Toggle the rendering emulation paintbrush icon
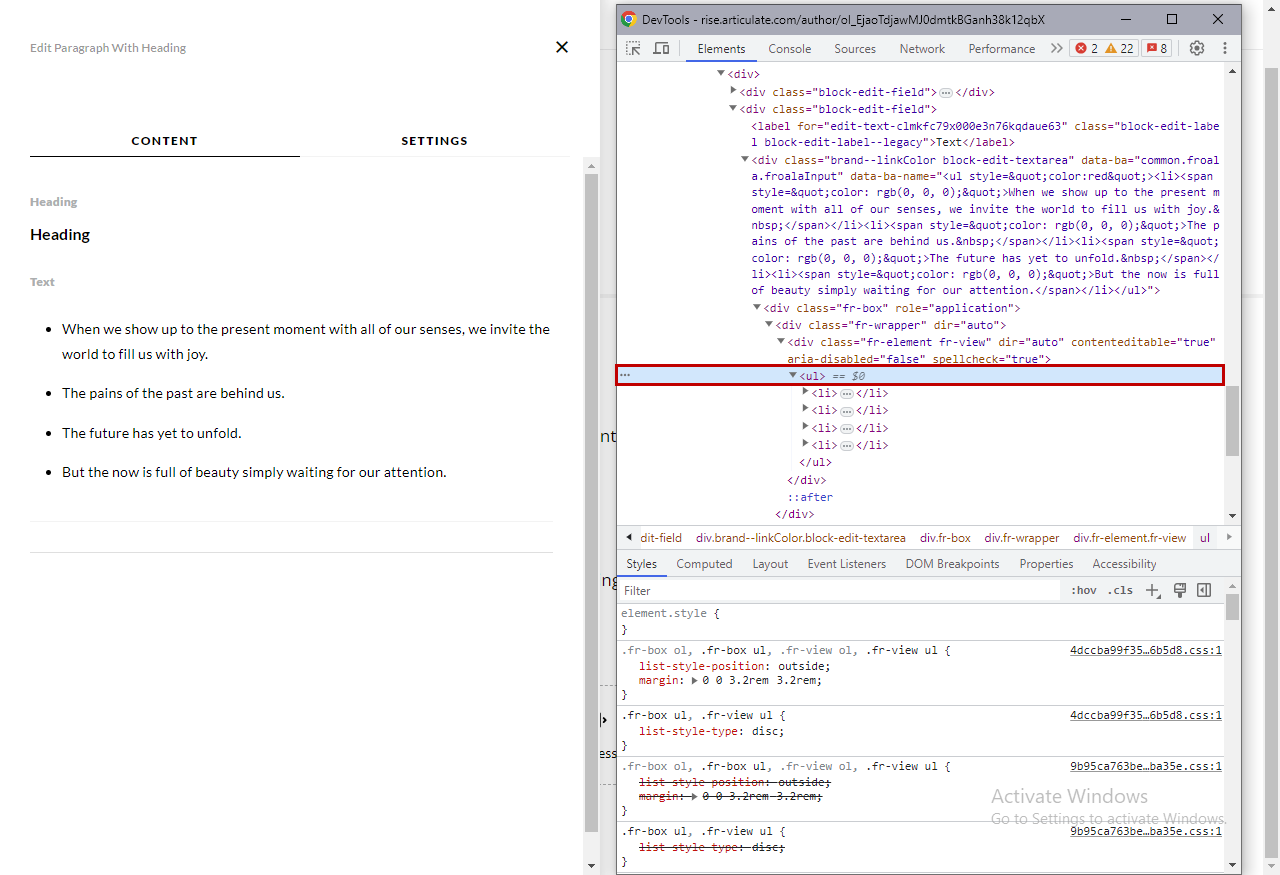The height and width of the screenshot is (875, 1280). [x=1180, y=590]
